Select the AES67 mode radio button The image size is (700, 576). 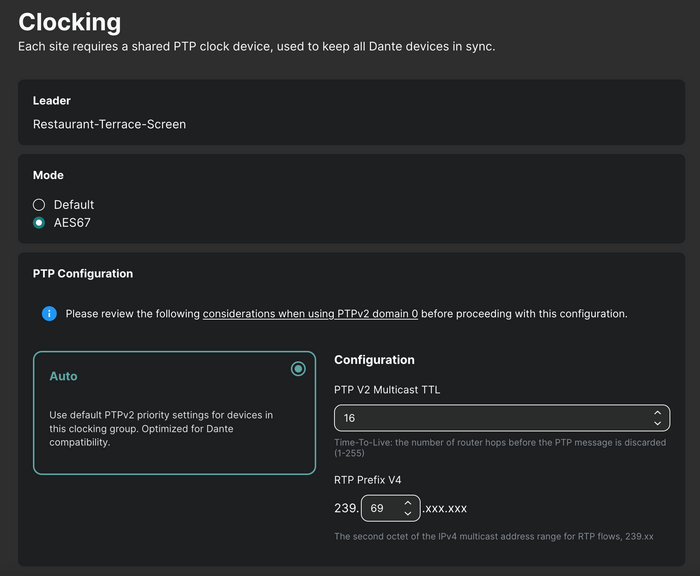click(39, 223)
